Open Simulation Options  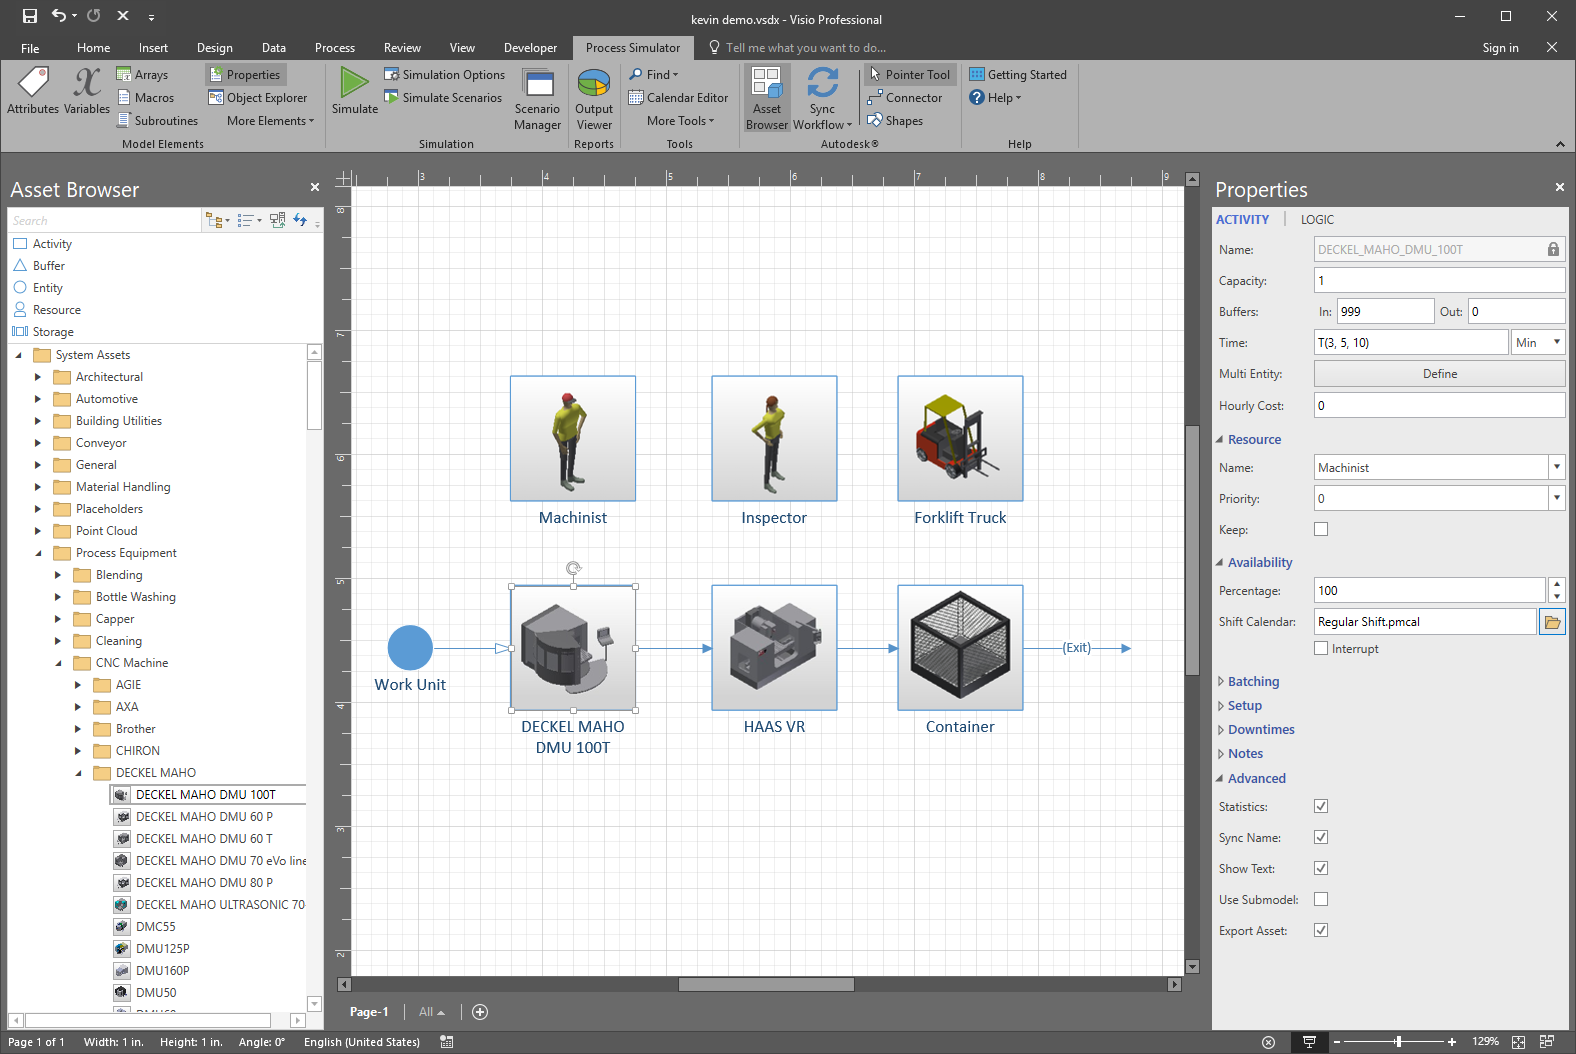click(444, 74)
